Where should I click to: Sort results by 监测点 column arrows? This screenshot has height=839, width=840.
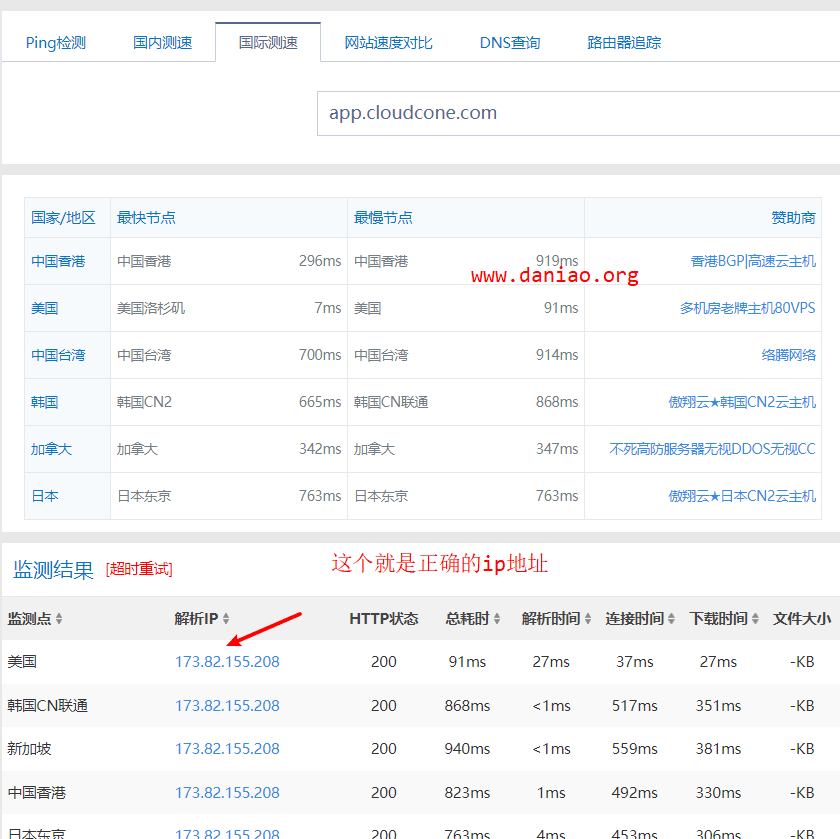[x=59, y=619]
